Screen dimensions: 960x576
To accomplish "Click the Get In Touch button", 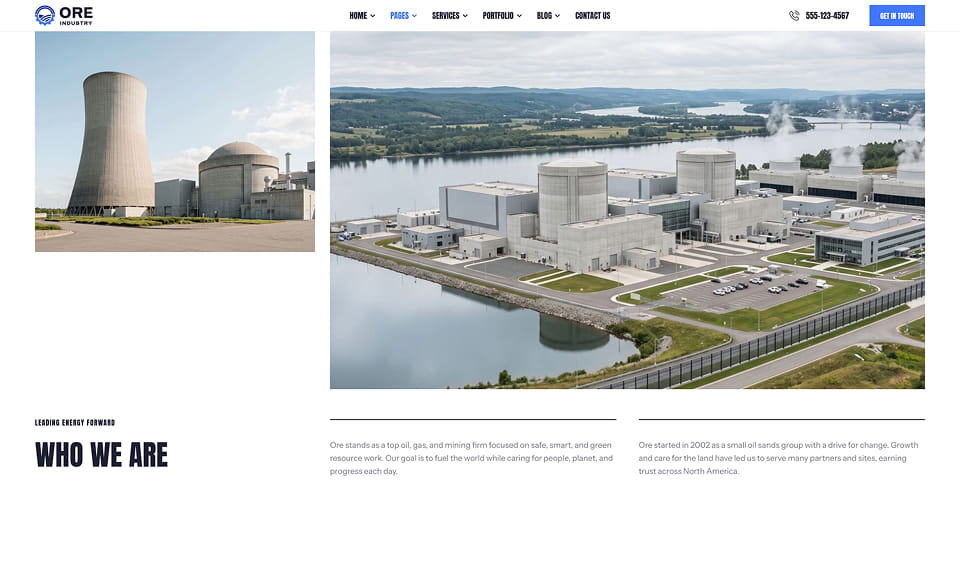I will [x=897, y=16].
